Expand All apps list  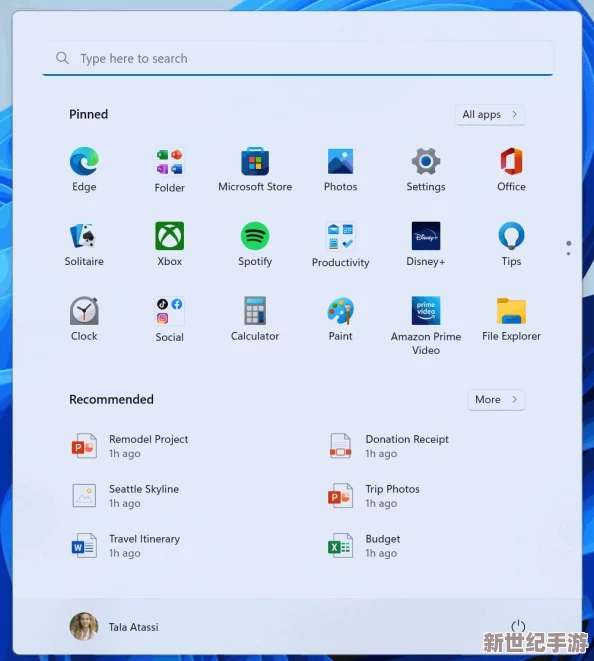490,115
